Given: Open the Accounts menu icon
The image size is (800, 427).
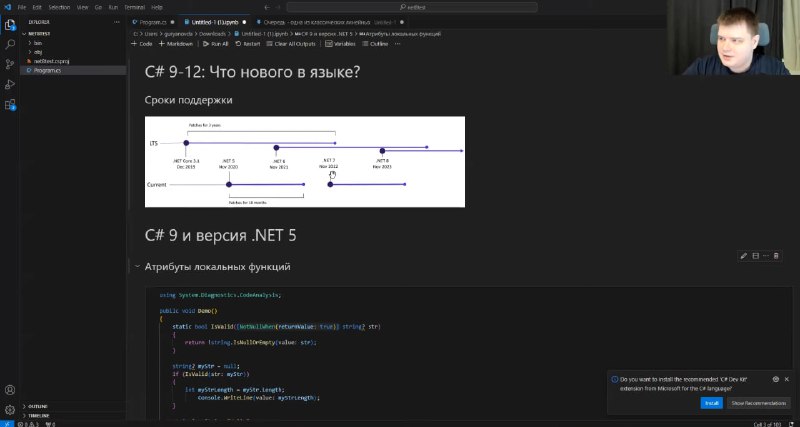Looking at the screenshot, I should pyautogui.click(x=10, y=391).
